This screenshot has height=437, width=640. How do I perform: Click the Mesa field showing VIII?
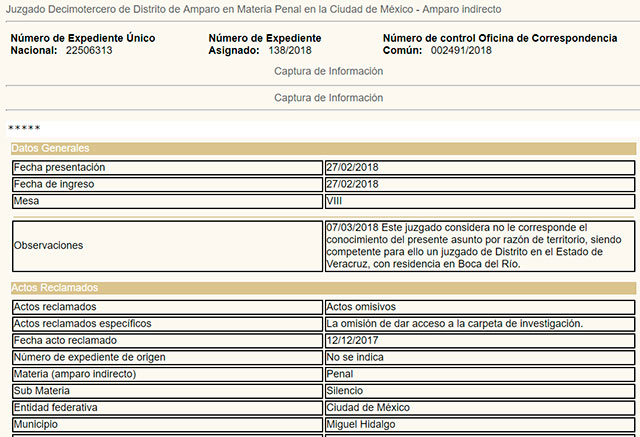[x=479, y=201]
